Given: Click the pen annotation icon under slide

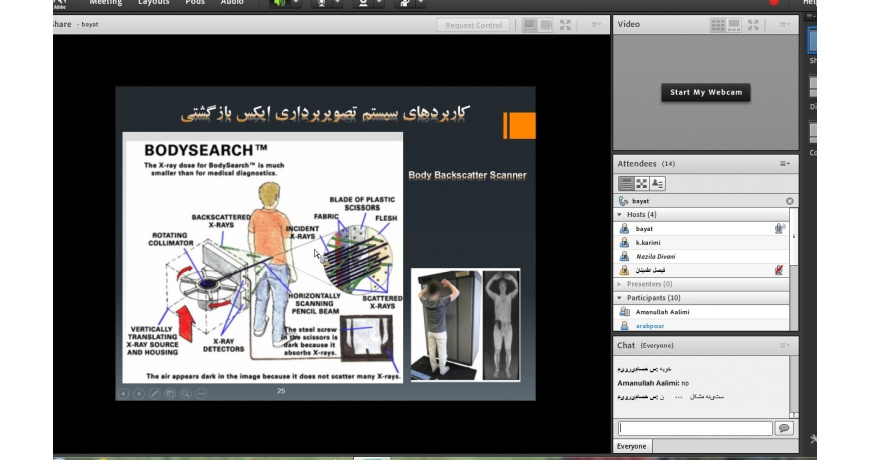Looking at the screenshot, I should tap(155, 393).
